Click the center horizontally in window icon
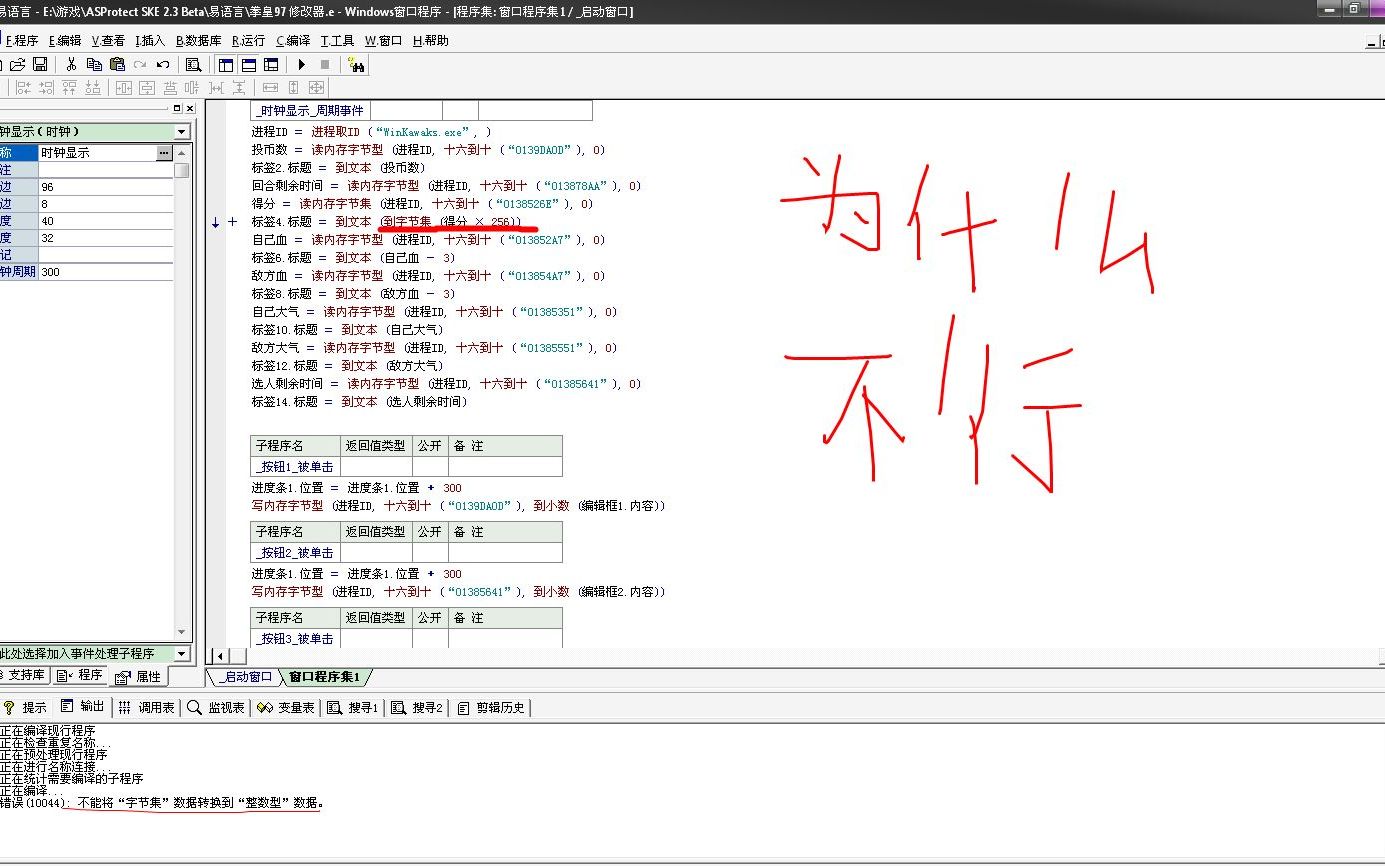Viewport: 1385px width, 866px height. click(124, 88)
